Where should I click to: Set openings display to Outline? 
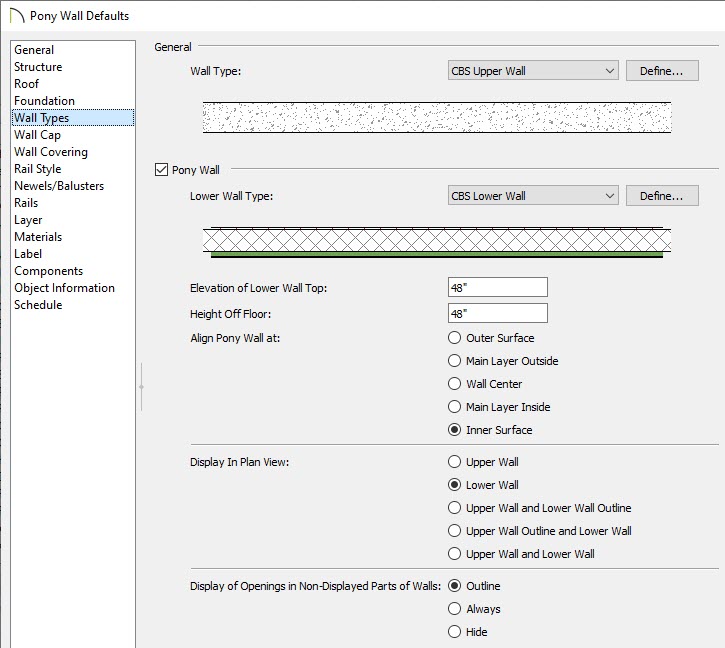455,586
